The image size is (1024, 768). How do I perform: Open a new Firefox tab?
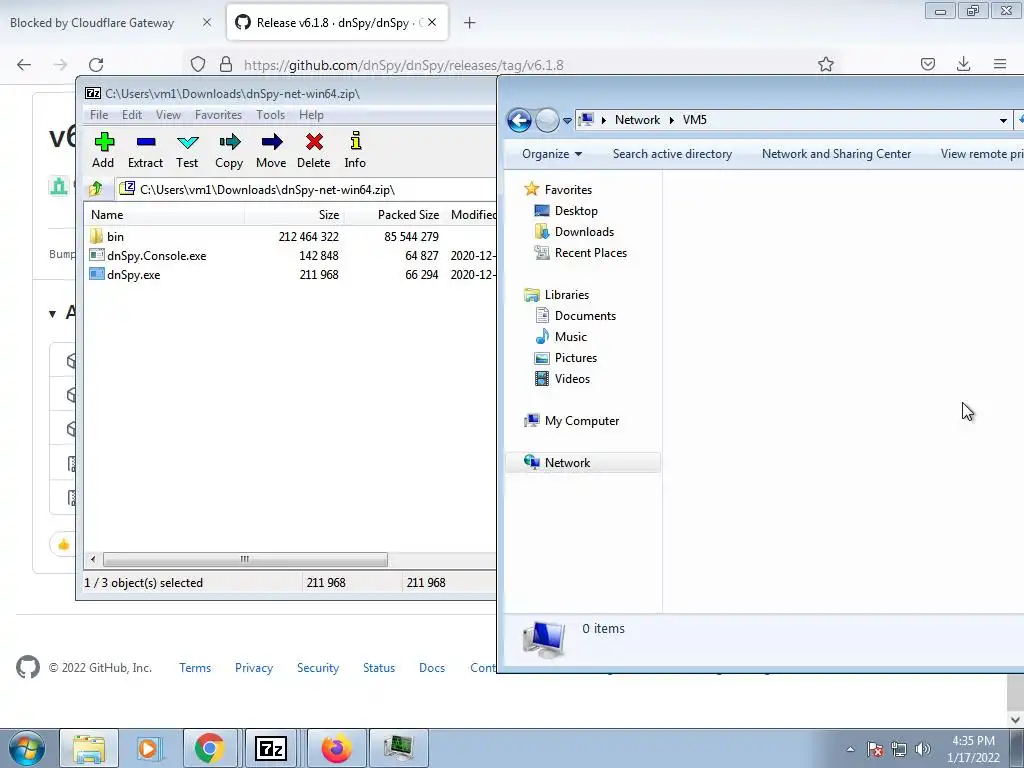470,23
